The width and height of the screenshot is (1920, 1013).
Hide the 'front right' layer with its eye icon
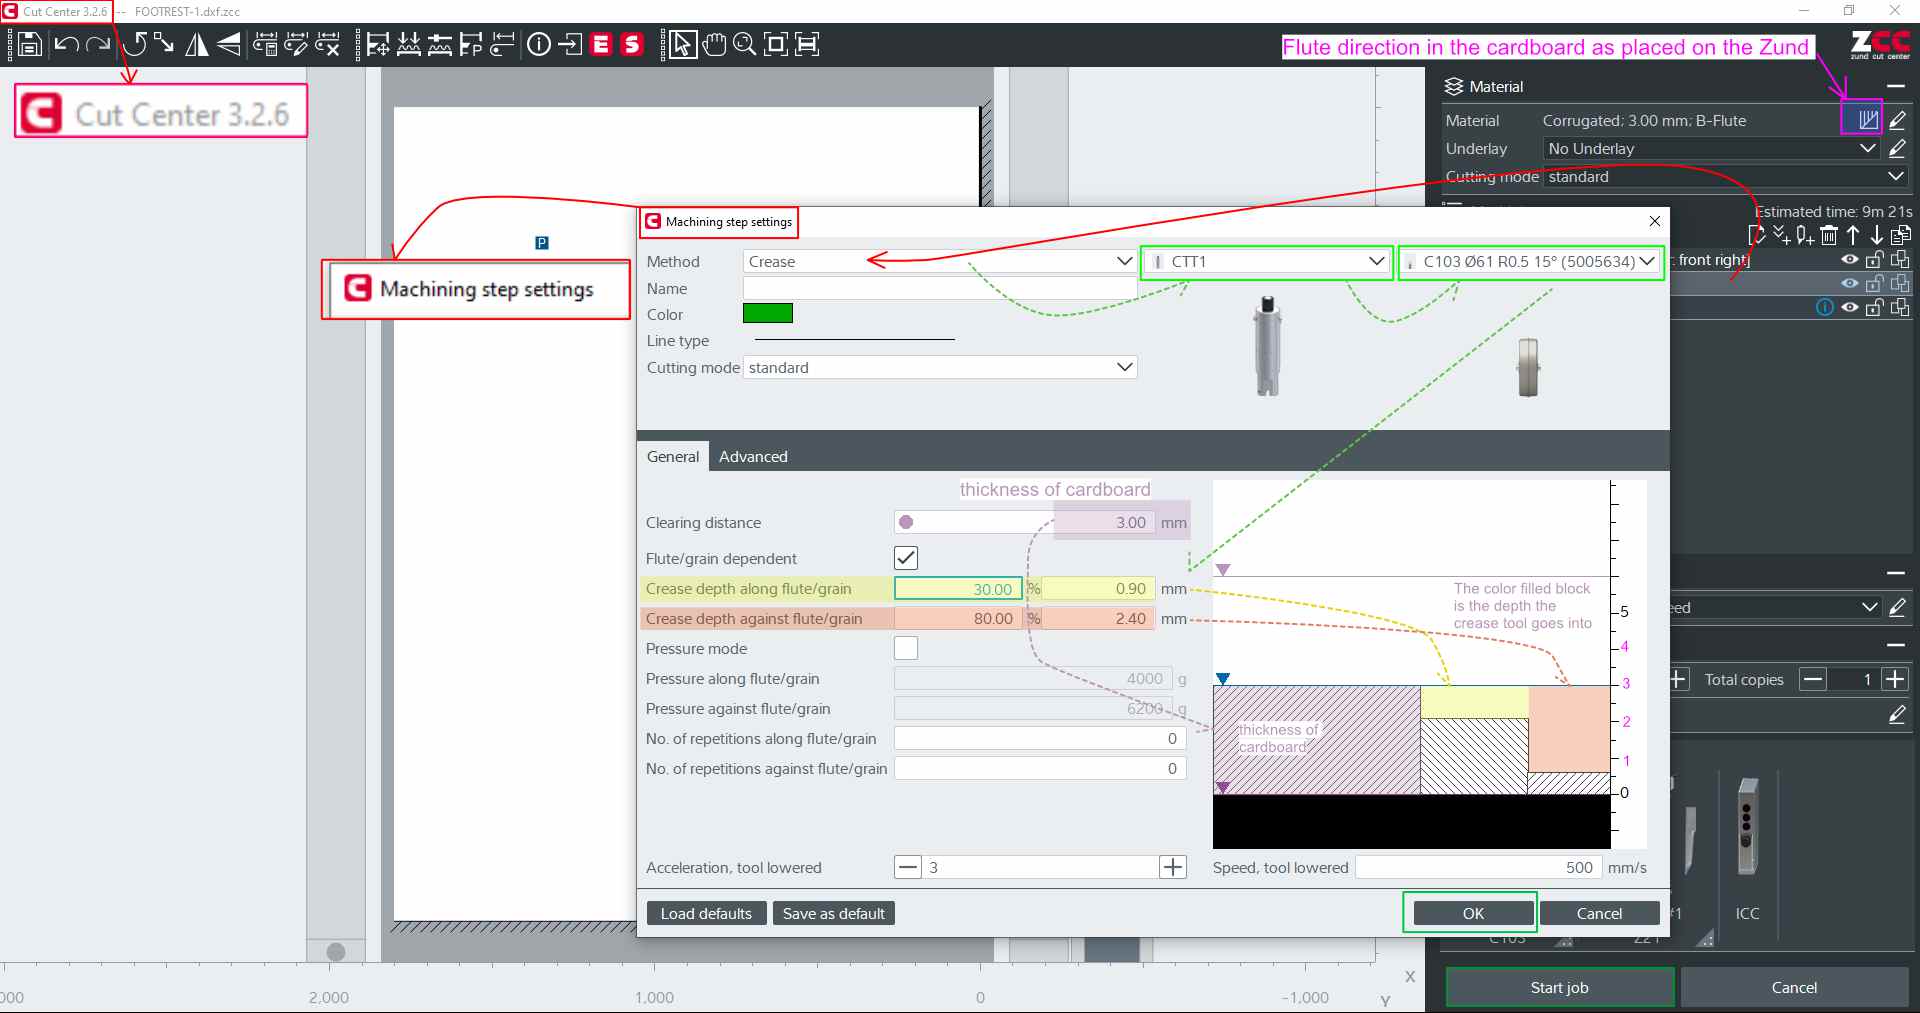(x=1850, y=259)
